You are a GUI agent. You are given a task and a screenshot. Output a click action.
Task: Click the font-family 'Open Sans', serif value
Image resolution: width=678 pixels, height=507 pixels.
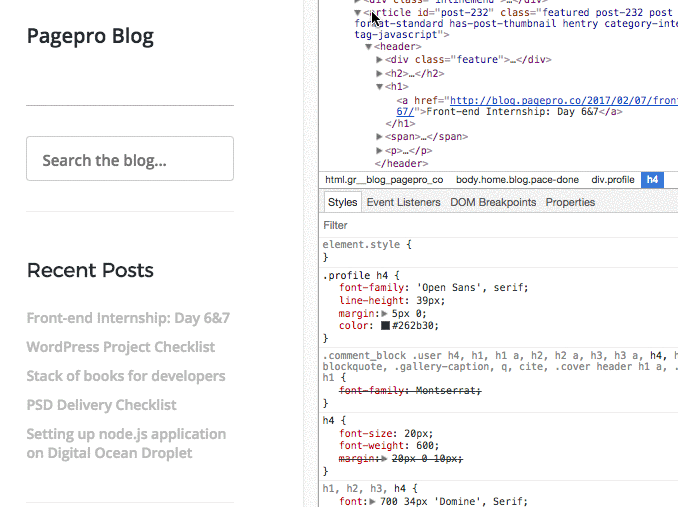470,288
